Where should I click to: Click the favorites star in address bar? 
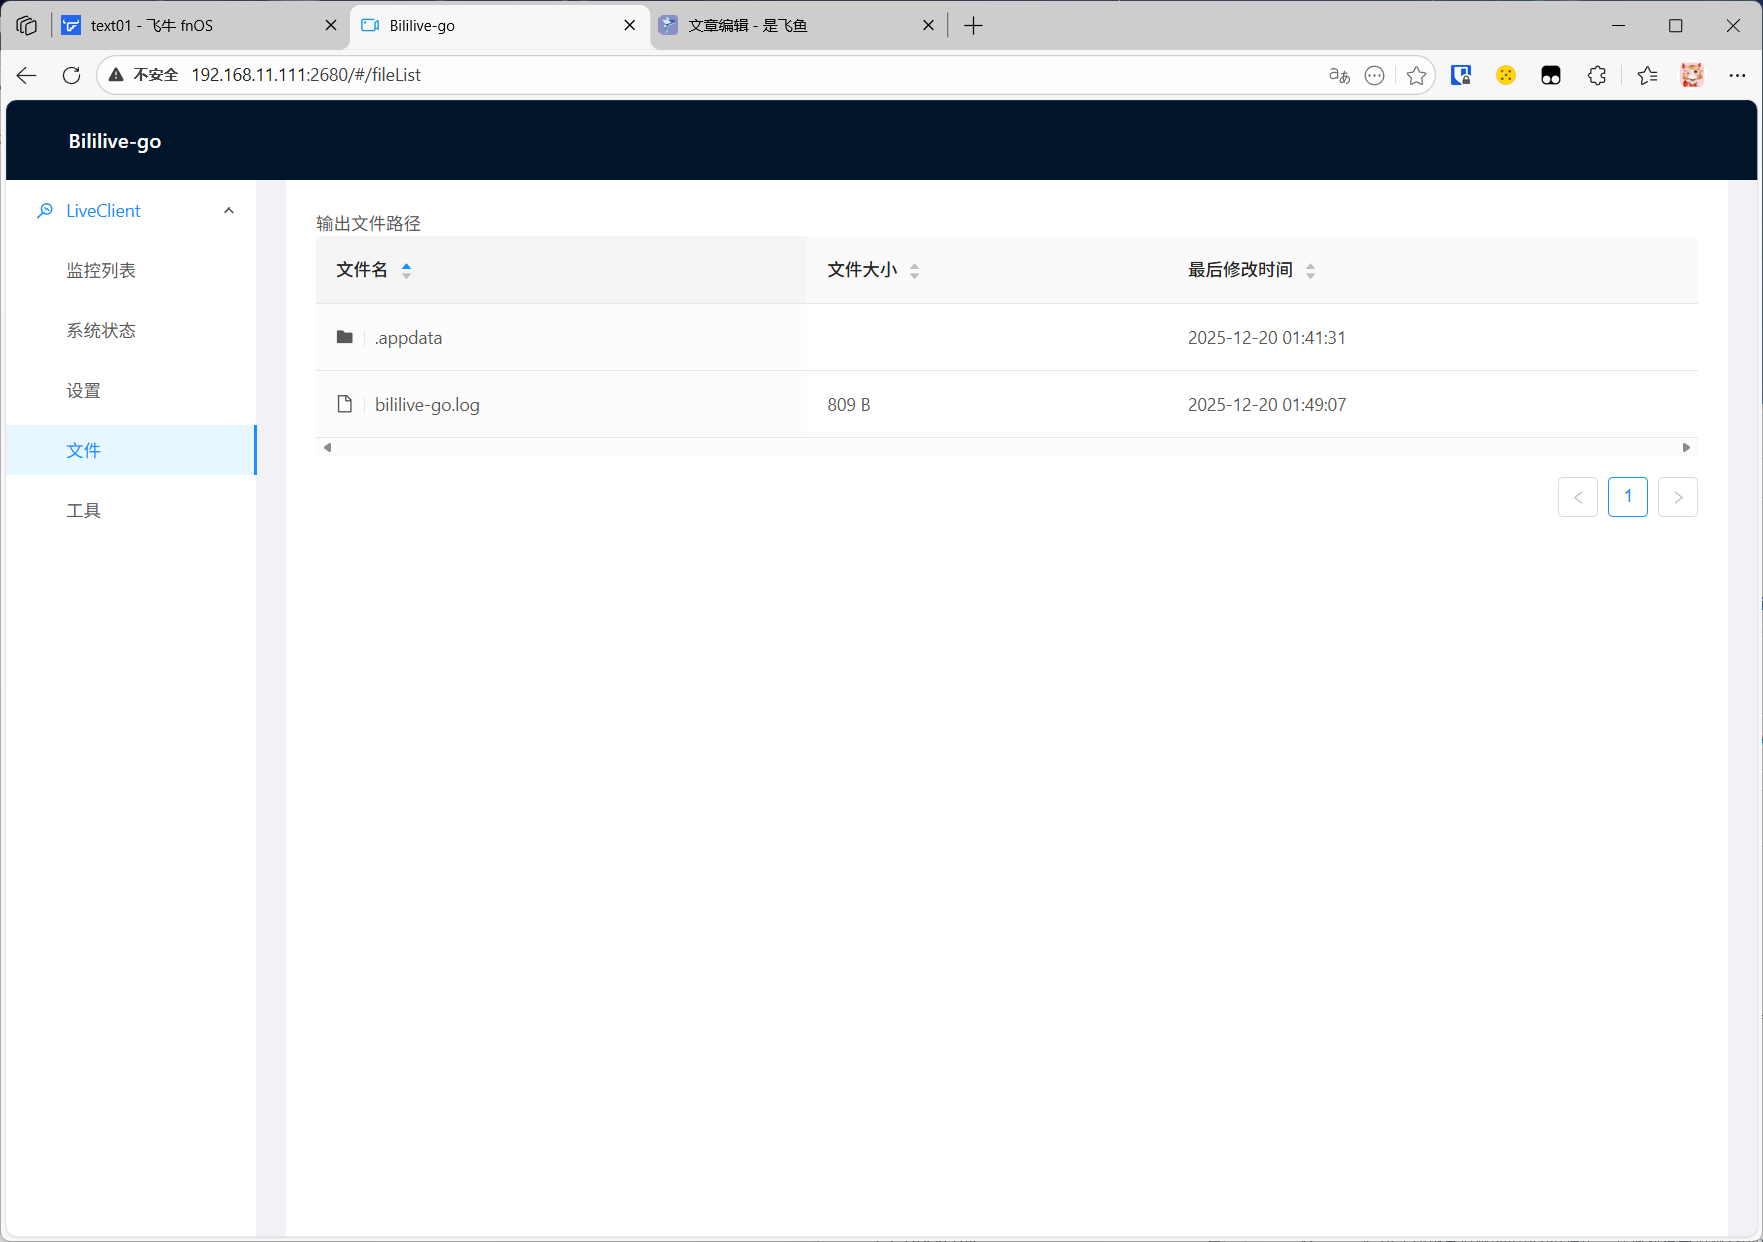click(x=1416, y=75)
